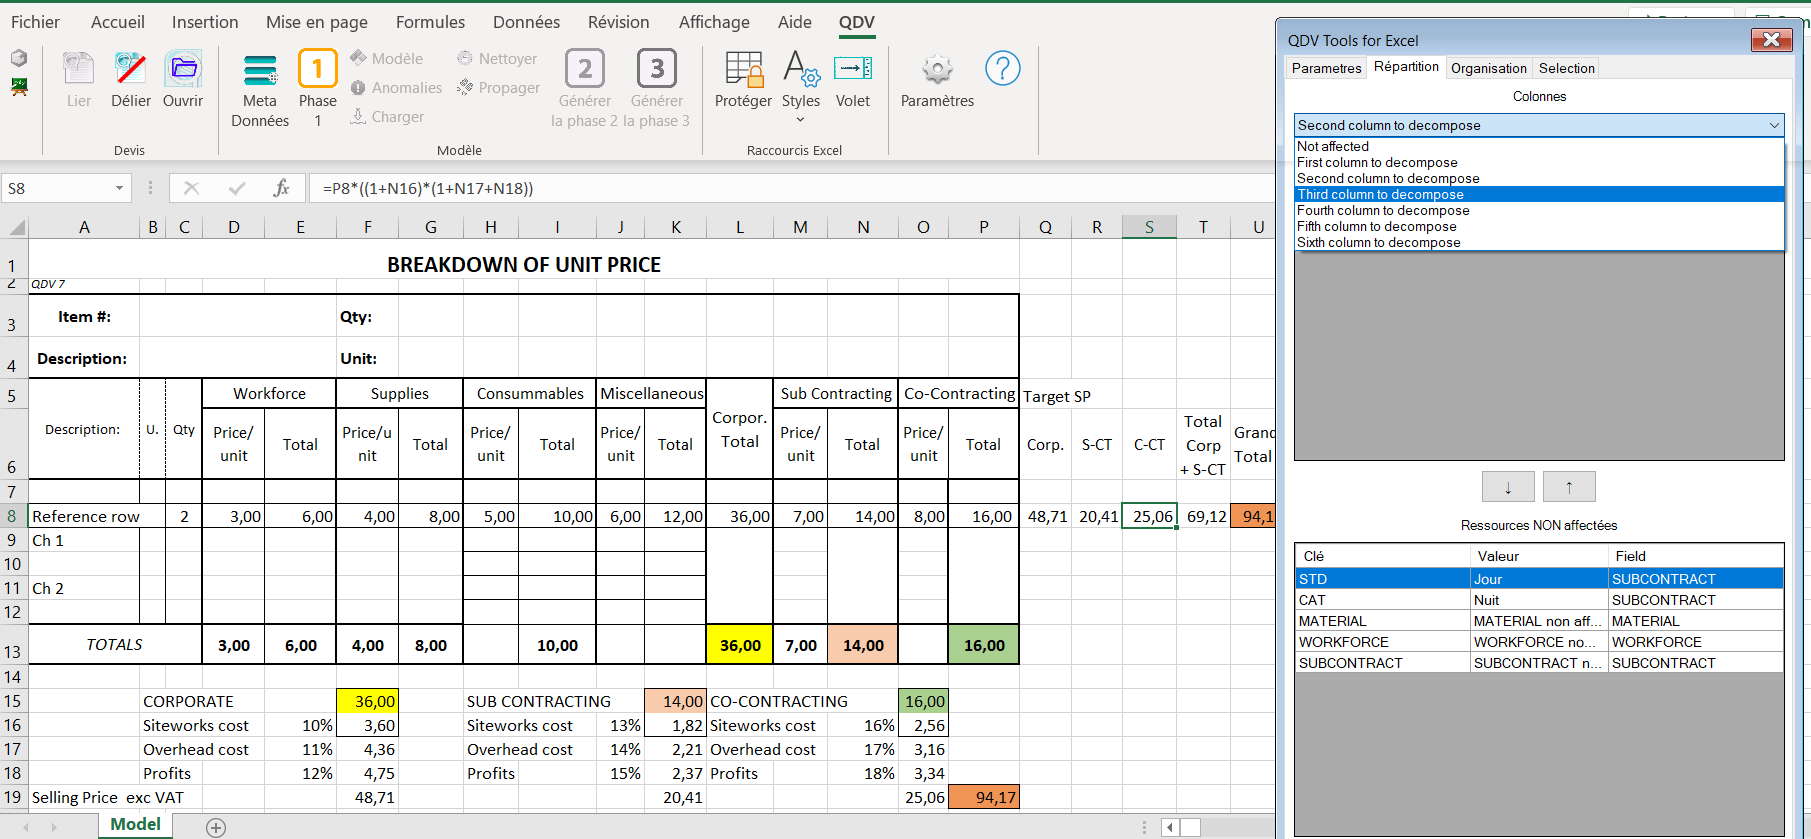The image size is (1811, 839).
Task: Switch to the Formules ribbon tab
Action: click(x=430, y=22)
